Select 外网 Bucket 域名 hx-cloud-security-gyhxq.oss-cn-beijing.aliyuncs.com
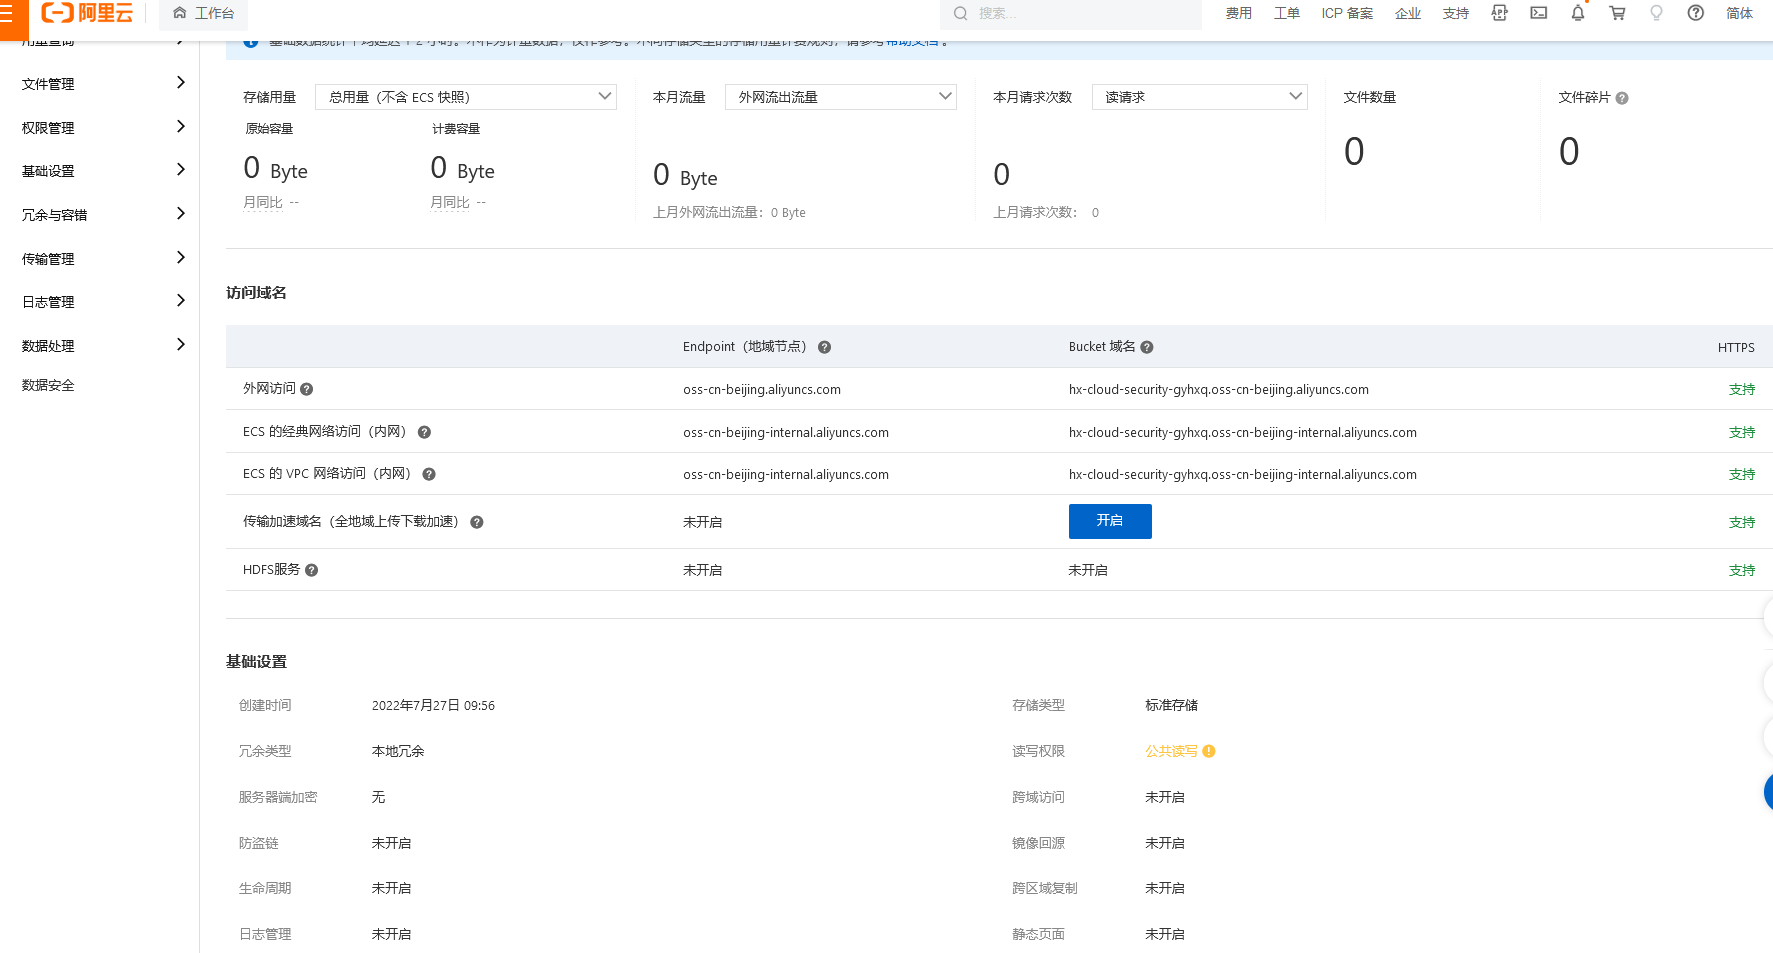This screenshot has height=953, width=1773. tap(1219, 389)
